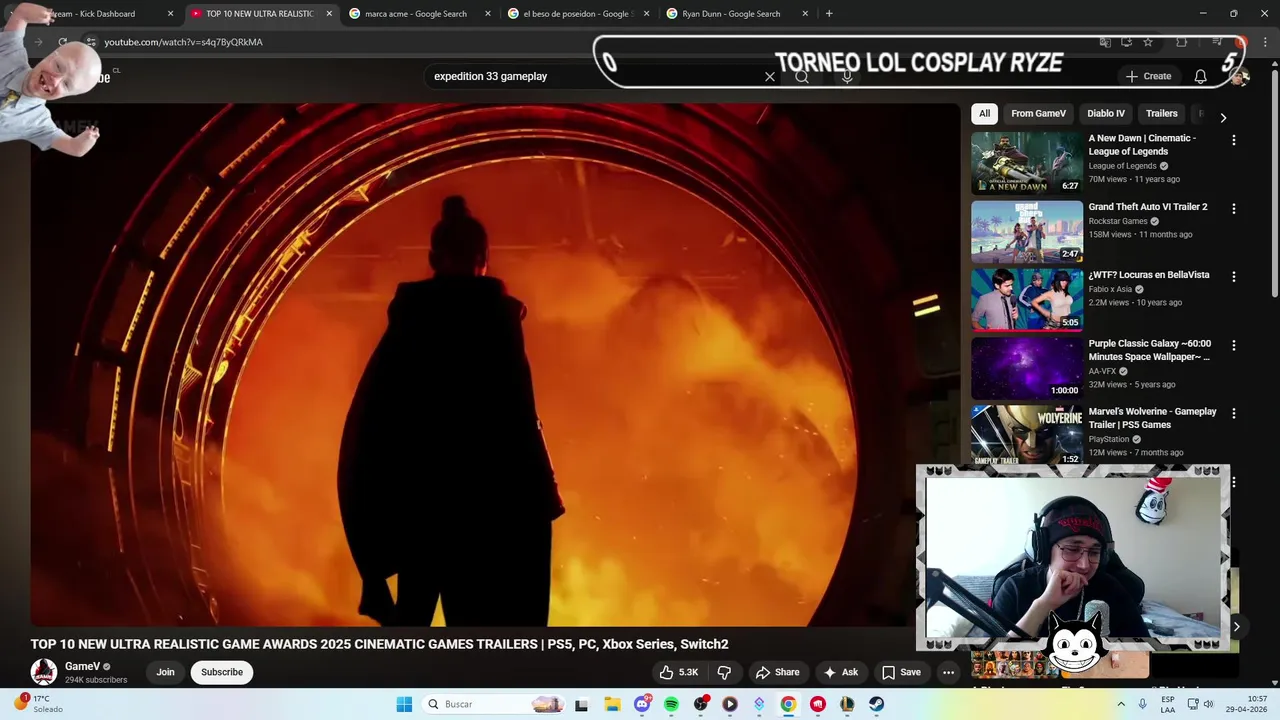Screen dimensions: 1280x720
Task: Open options for Locuras en BellaVista video
Action: (x=1233, y=276)
